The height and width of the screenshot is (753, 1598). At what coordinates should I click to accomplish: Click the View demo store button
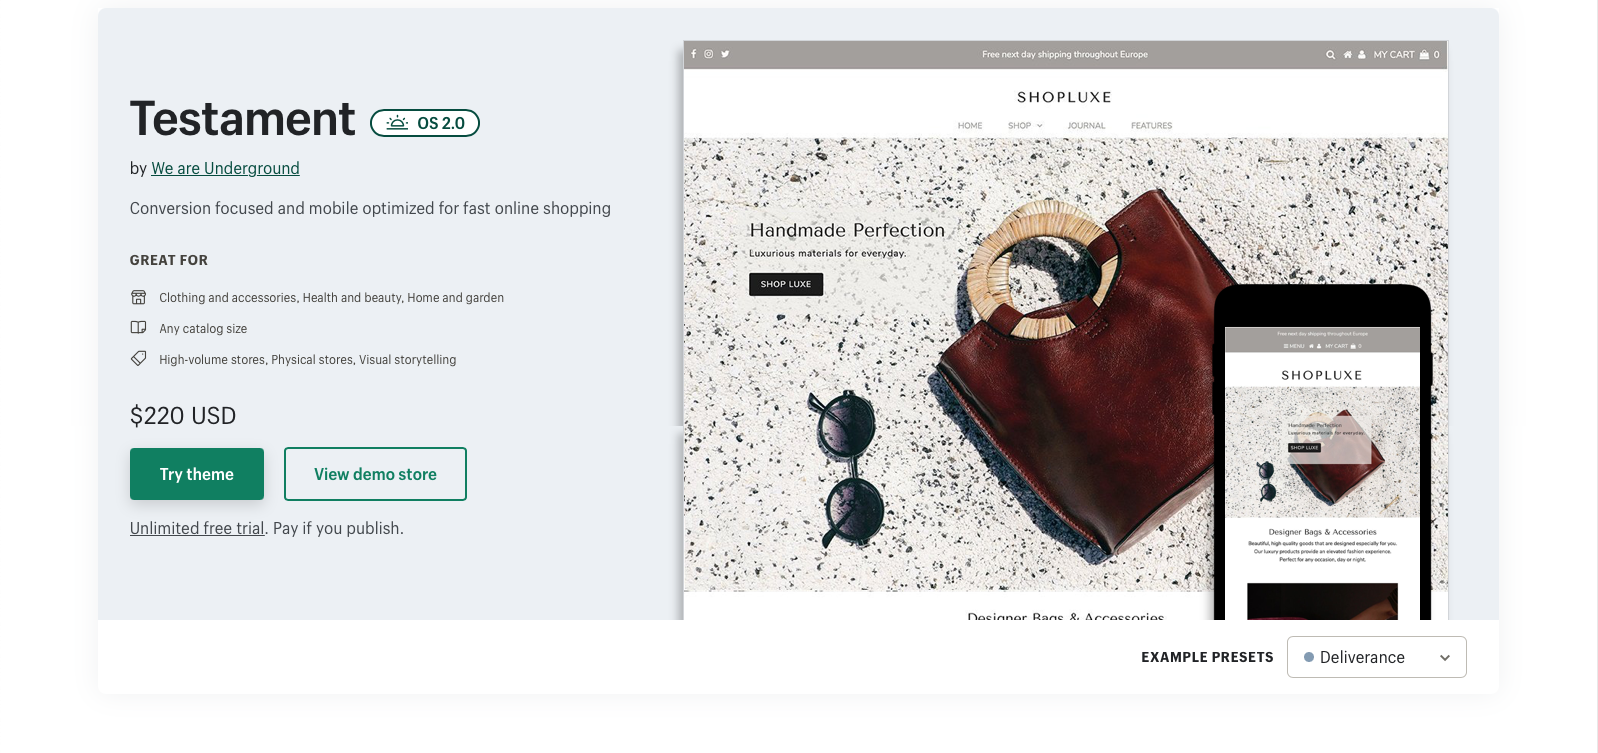pyautogui.click(x=375, y=474)
